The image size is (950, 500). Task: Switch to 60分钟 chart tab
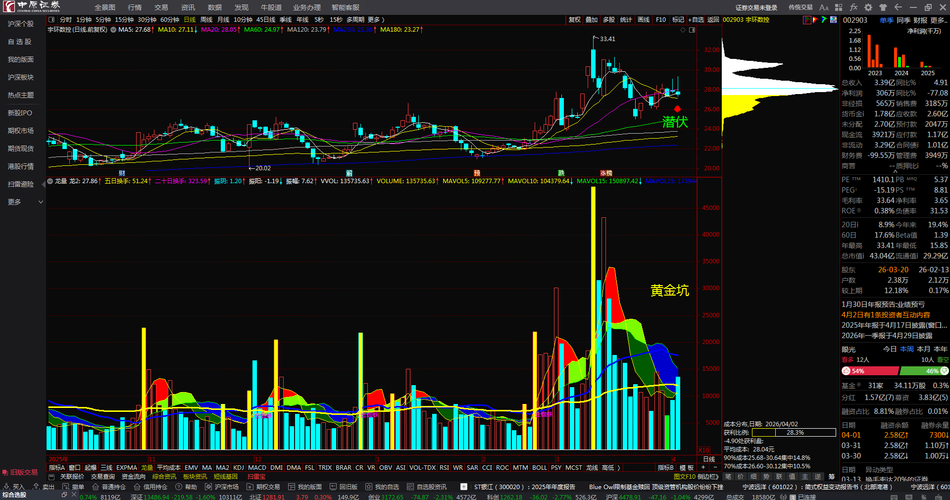(170, 20)
